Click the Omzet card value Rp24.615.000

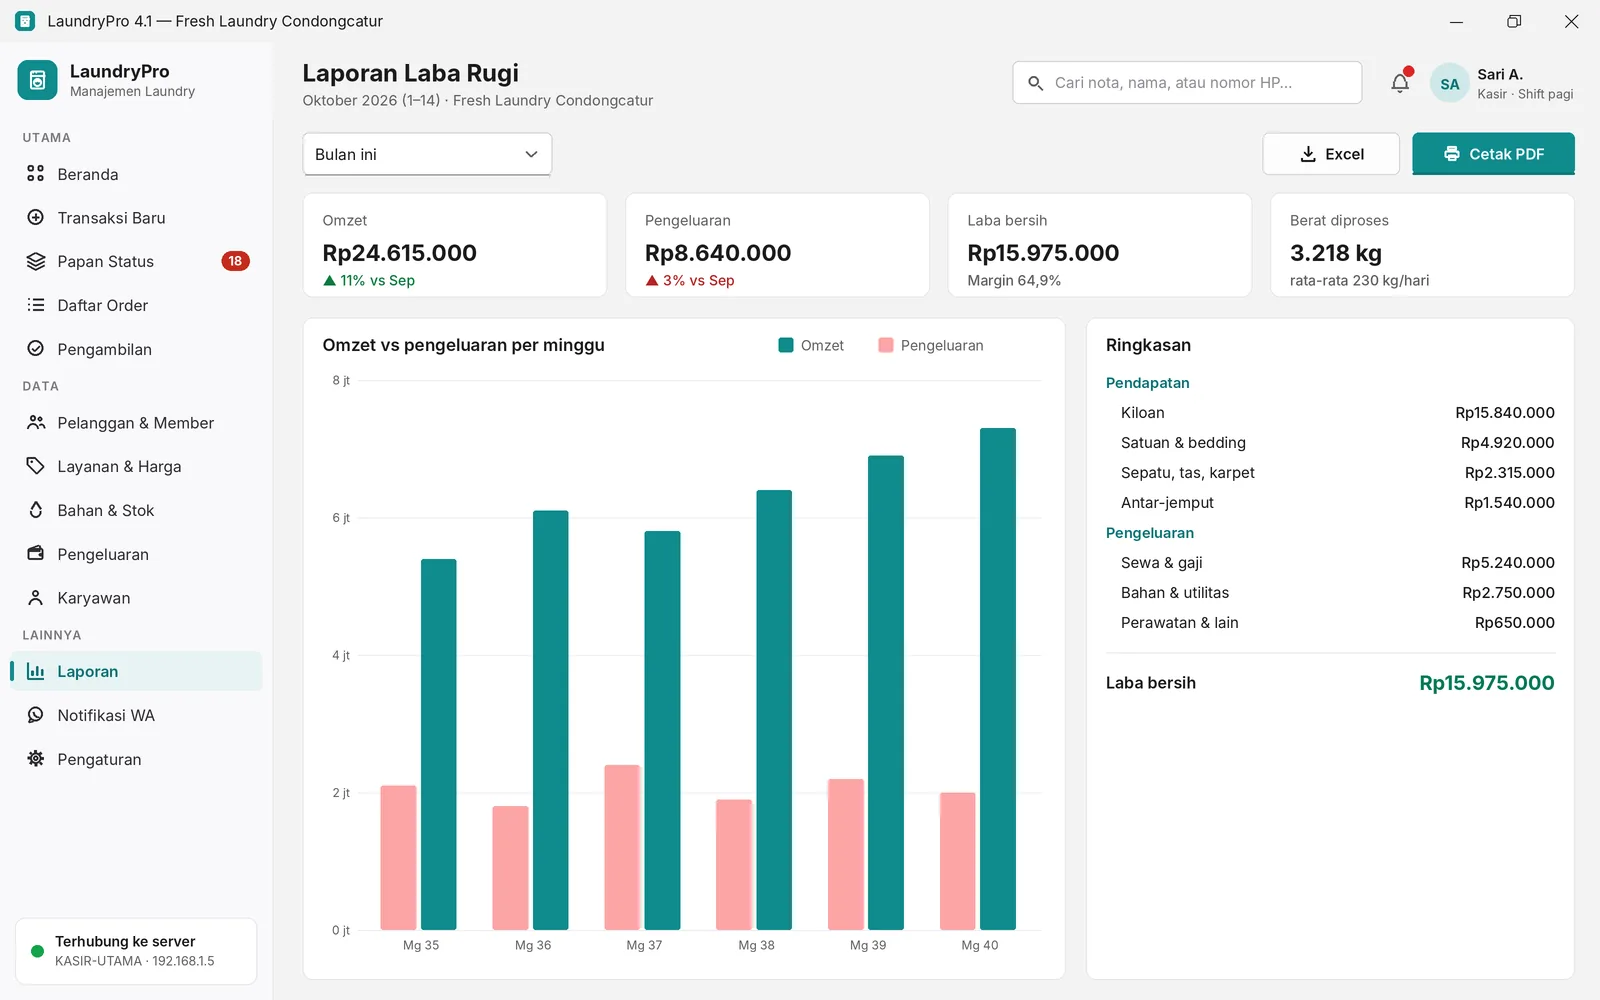click(x=400, y=253)
